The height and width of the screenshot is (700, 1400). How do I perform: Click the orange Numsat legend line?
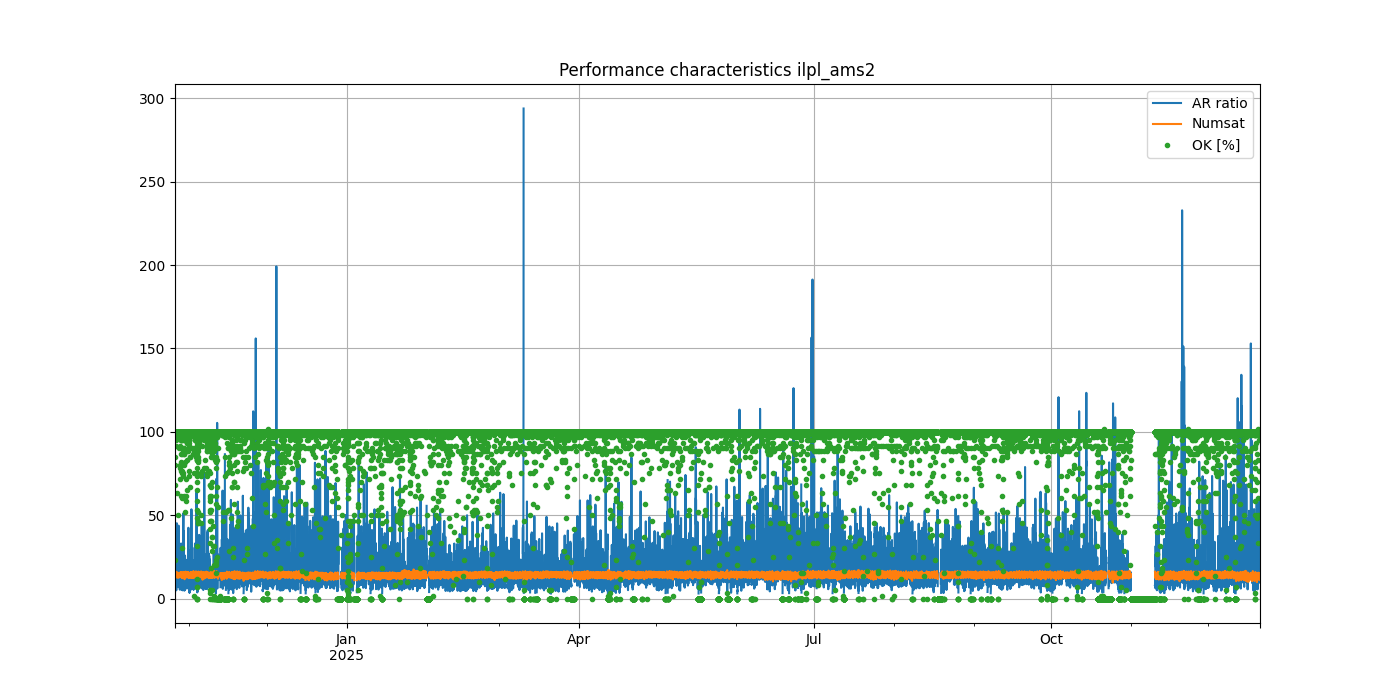tap(1168, 124)
